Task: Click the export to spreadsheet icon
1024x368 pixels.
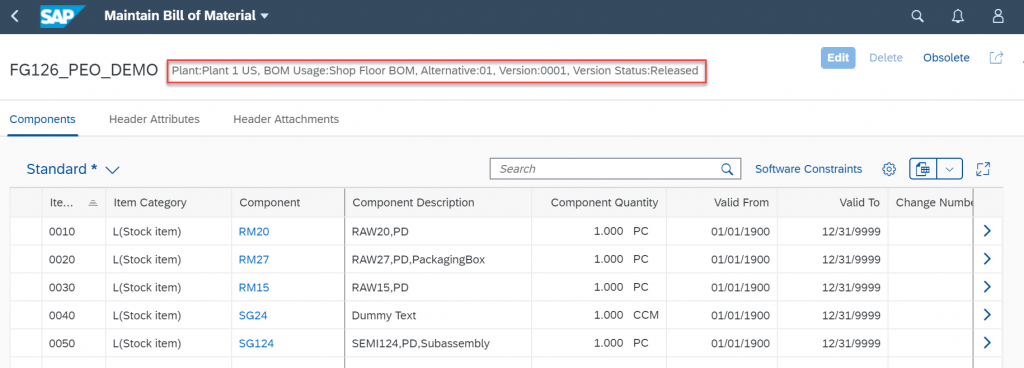Action: (x=923, y=169)
